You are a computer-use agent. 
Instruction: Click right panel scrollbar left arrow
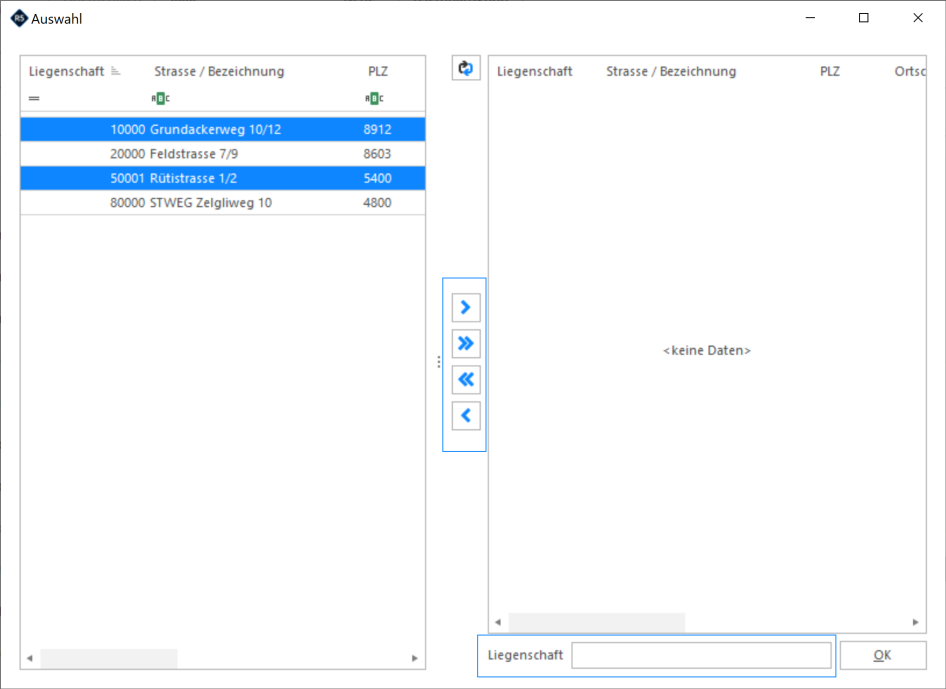pos(498,622)
